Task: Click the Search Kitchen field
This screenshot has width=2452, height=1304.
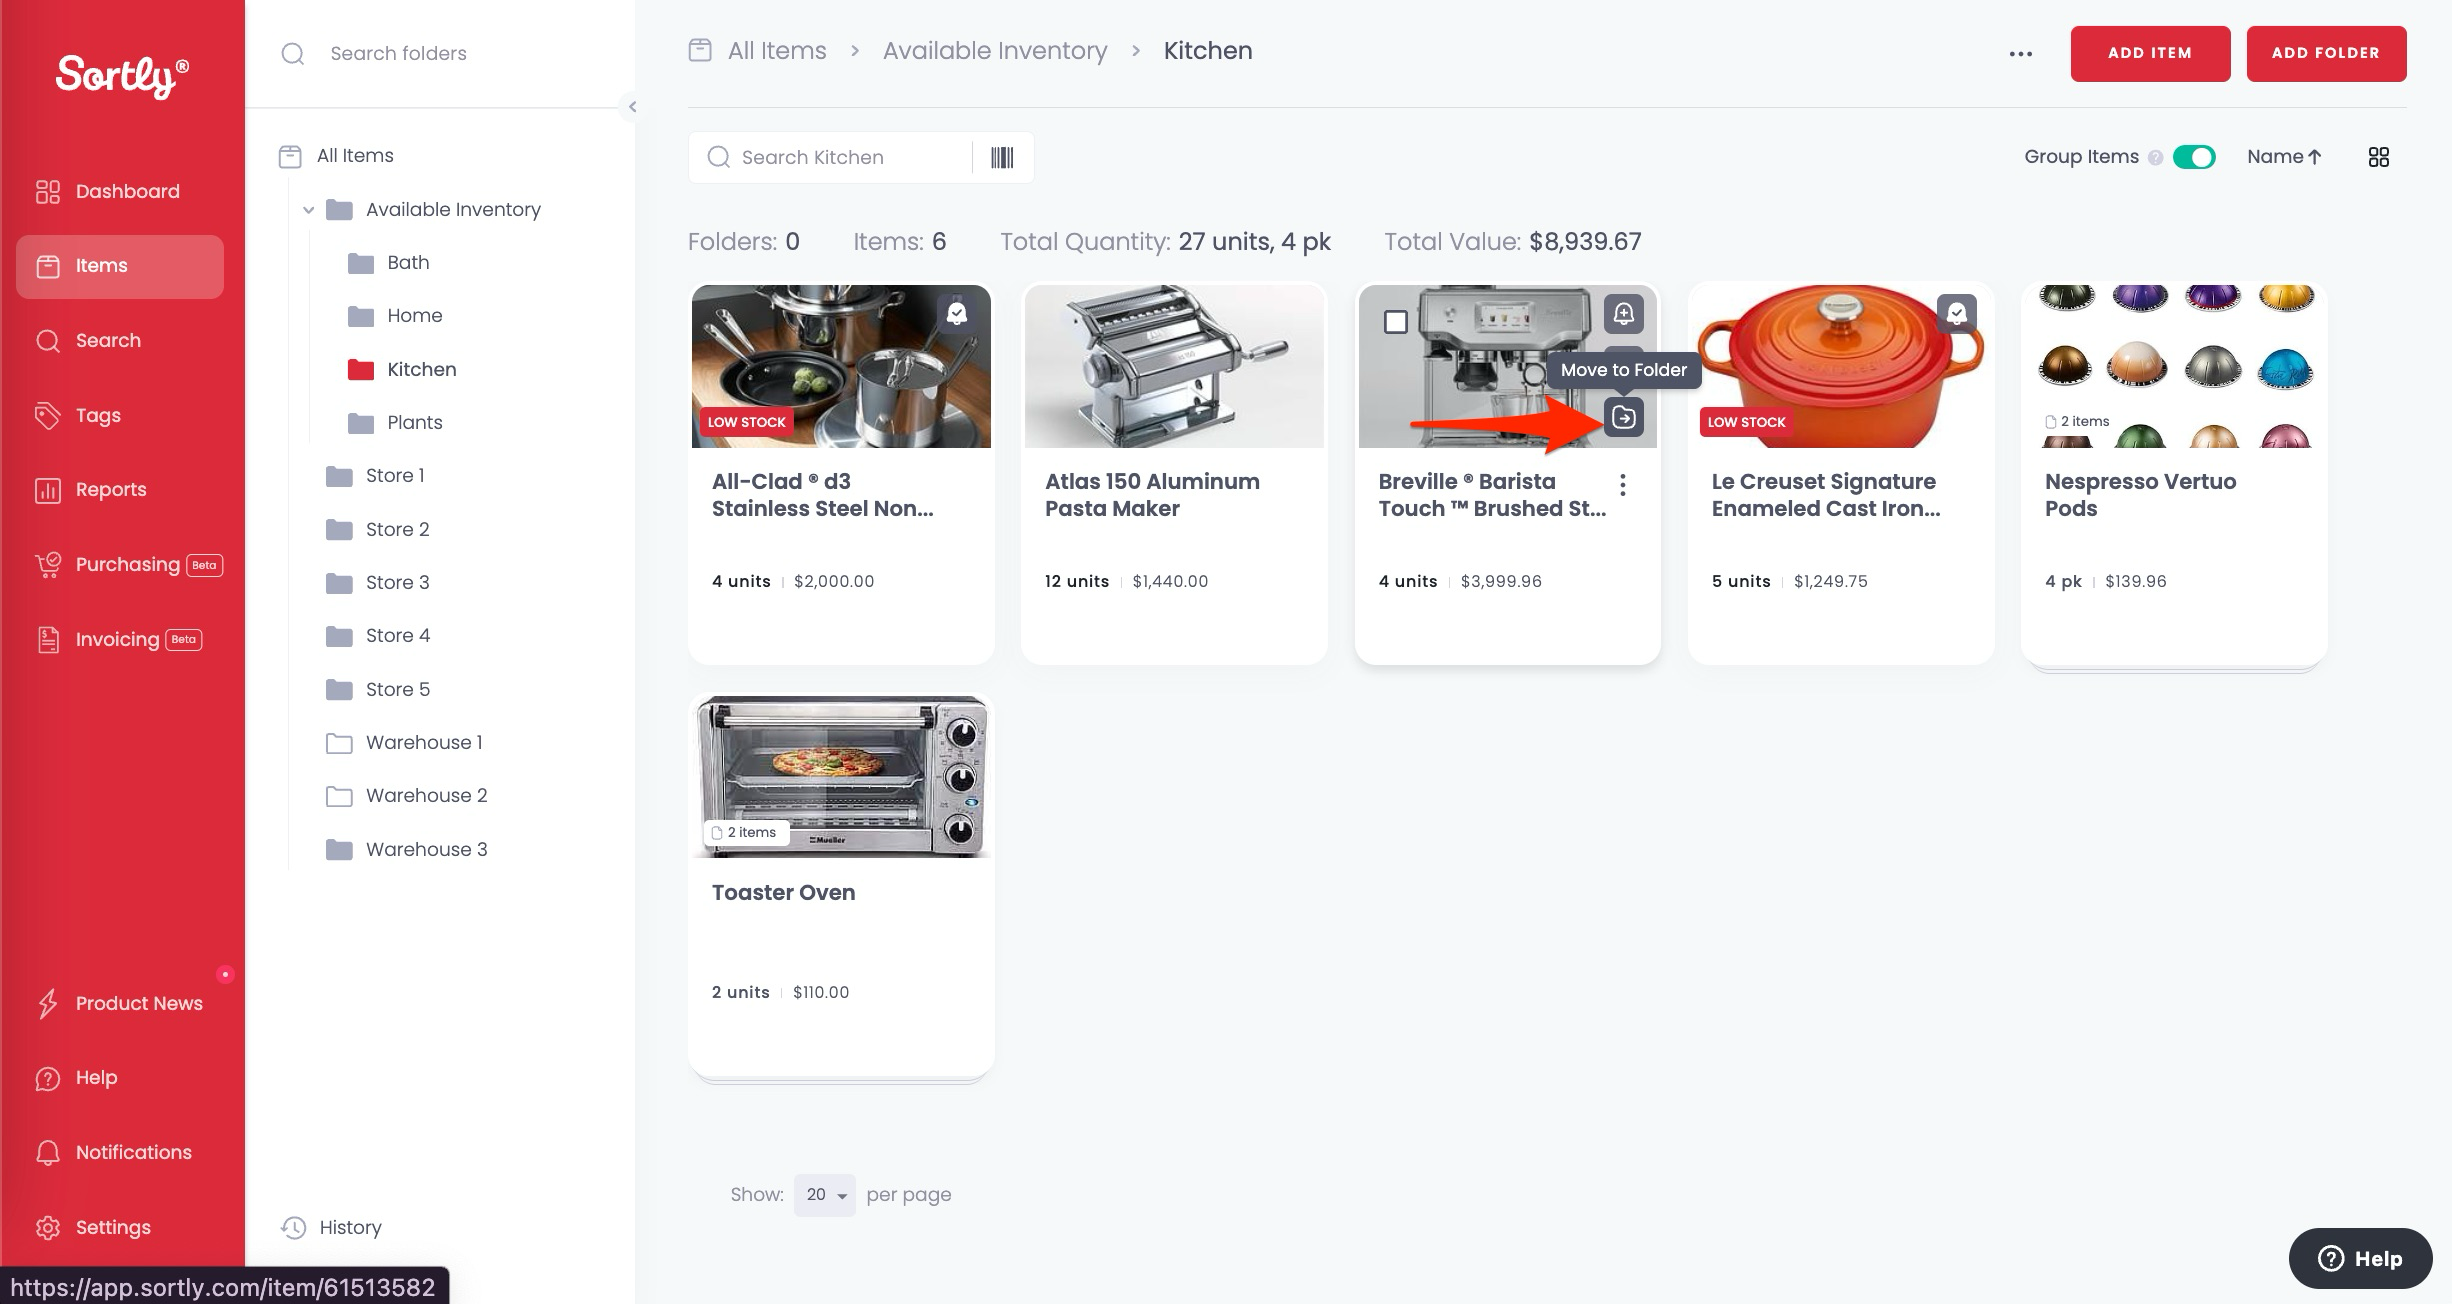Action: [x=830, y=158]
